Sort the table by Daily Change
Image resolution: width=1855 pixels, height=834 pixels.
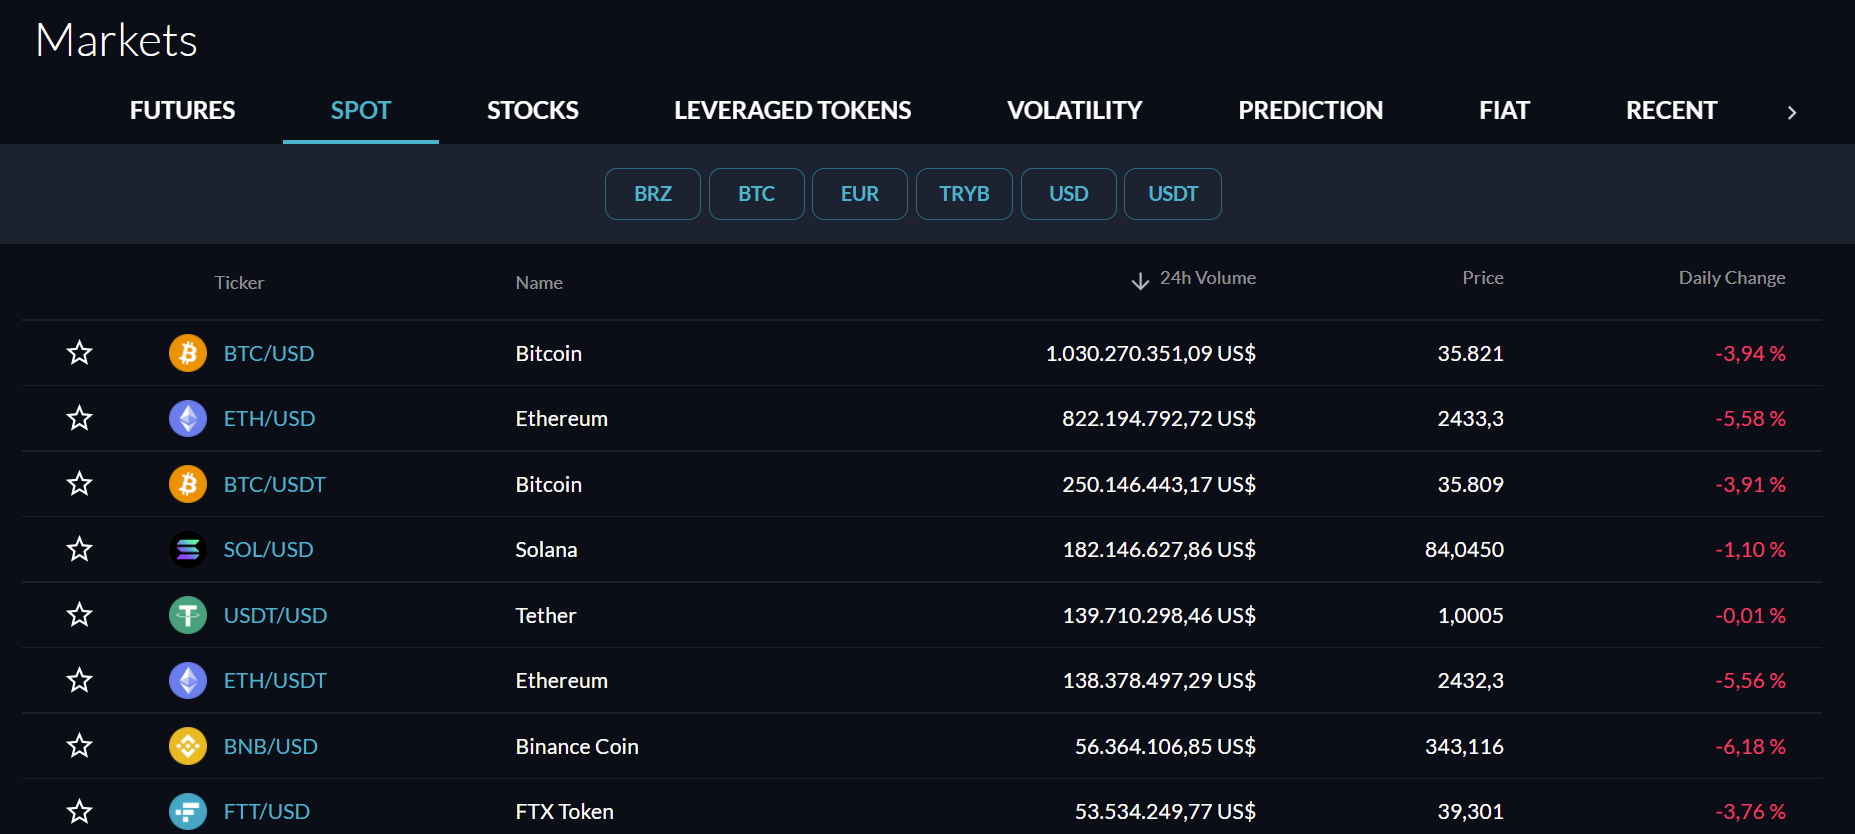click(x=1731, y=278)
